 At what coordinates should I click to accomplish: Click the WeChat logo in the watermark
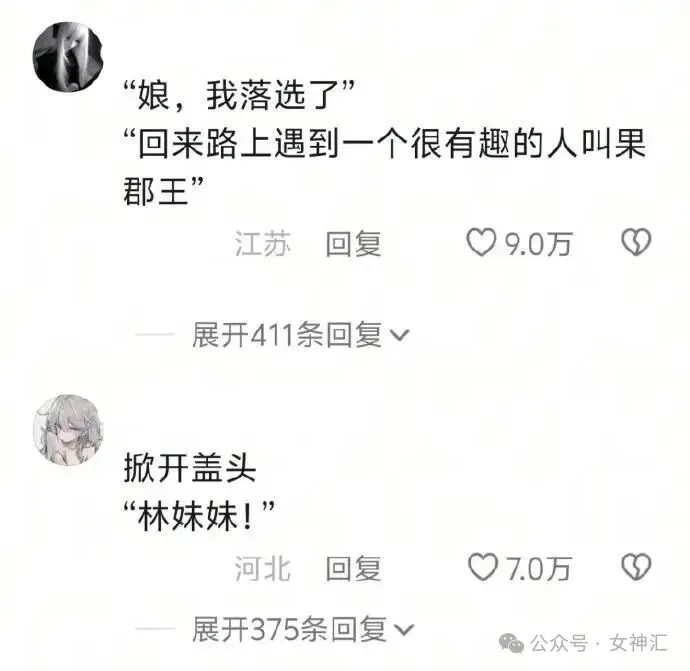[511, 644]
